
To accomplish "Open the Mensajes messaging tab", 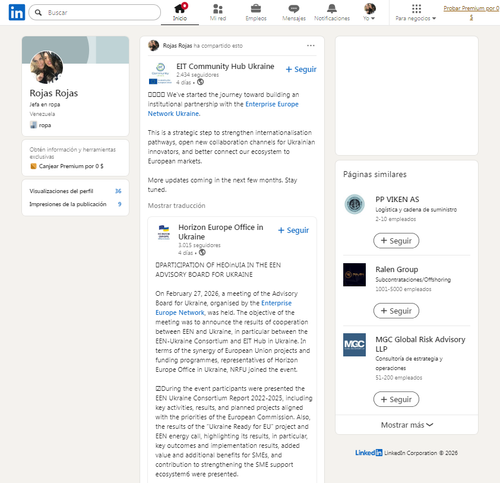I will (x=294, y=12).
